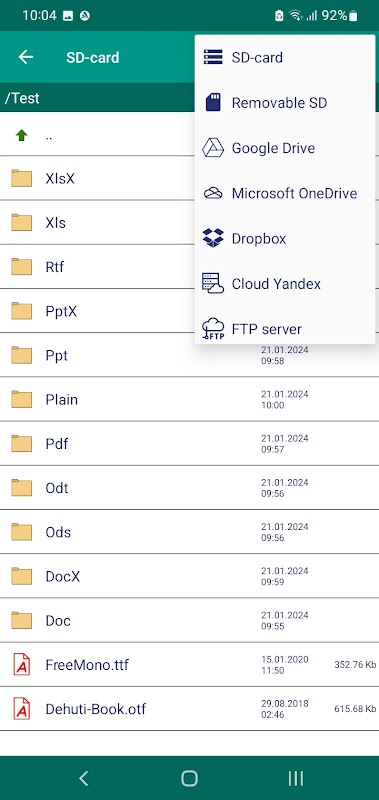Select the SD-card storage icon in menu
379x800 pixels.
(x=213, y=57)
